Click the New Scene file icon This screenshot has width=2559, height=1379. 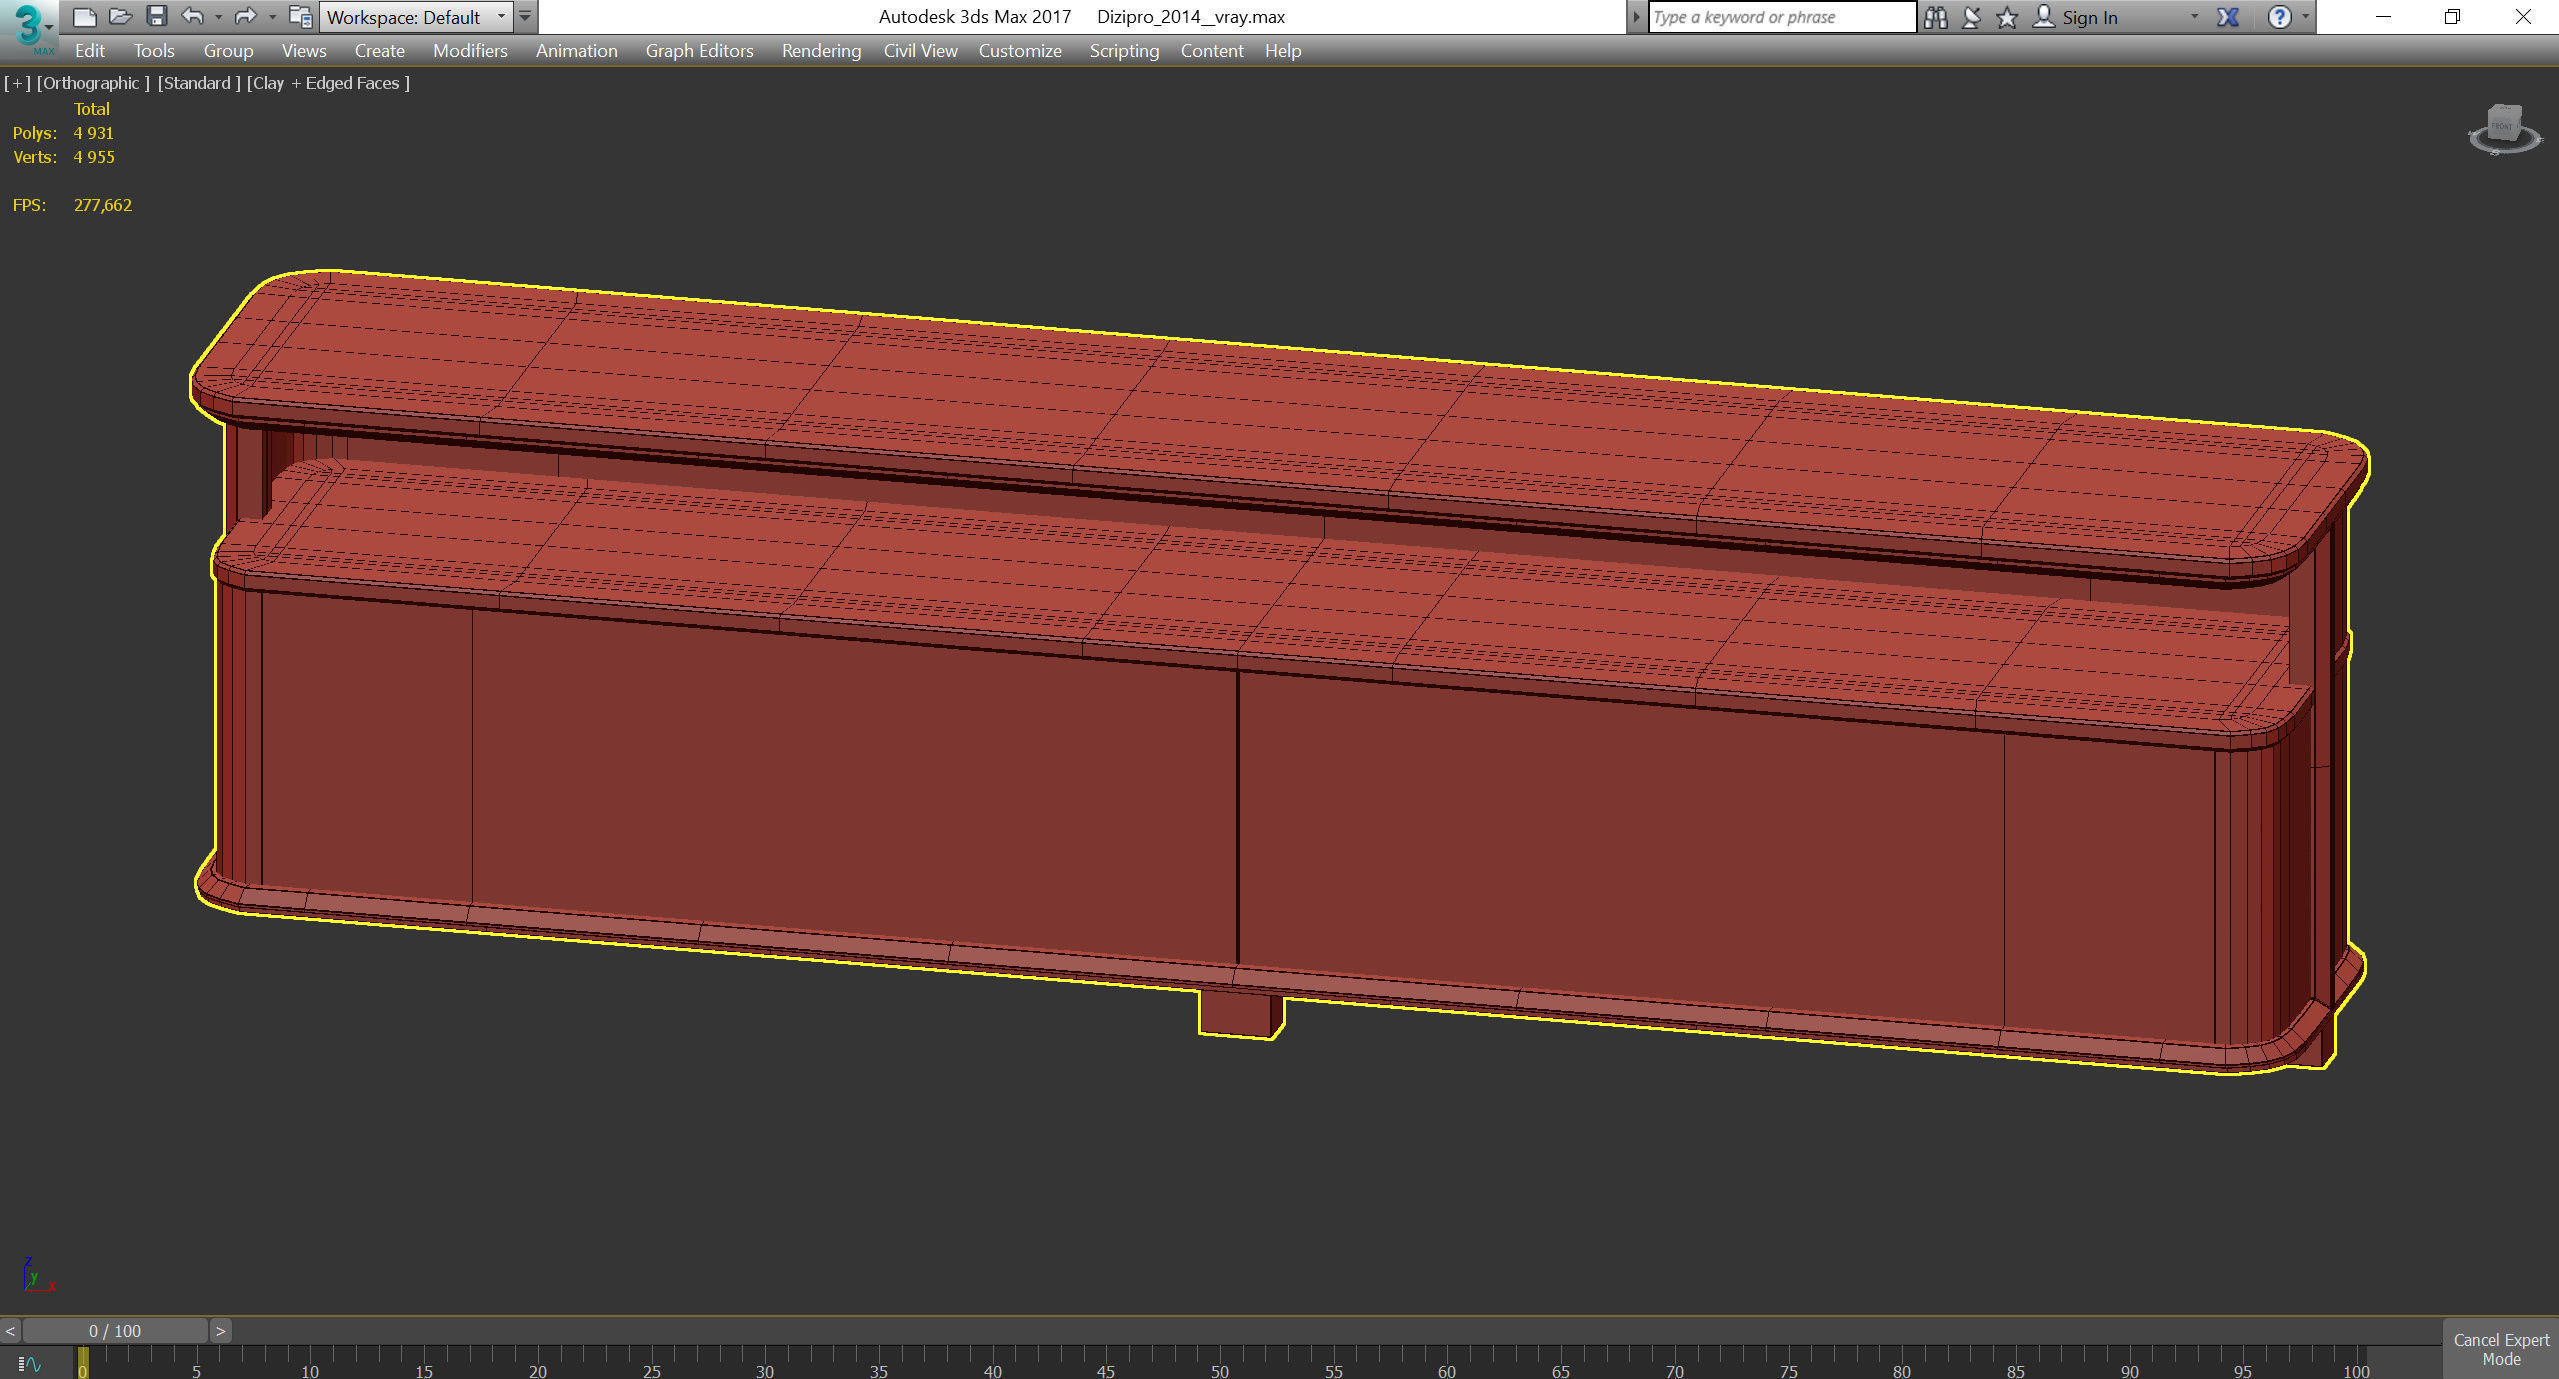point(85,16)
